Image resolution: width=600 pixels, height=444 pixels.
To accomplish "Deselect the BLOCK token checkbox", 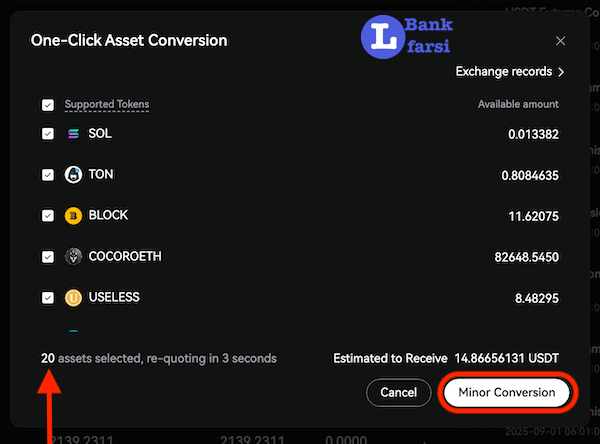I will (x=48, y=216).
